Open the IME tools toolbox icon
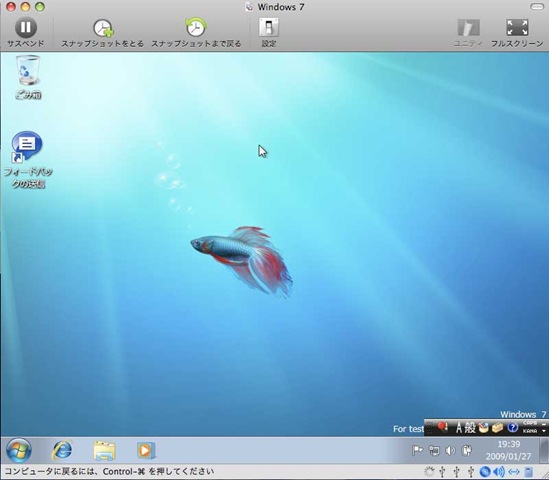The height and width of the screenshot is (480, 549). [x=498, y=427]
